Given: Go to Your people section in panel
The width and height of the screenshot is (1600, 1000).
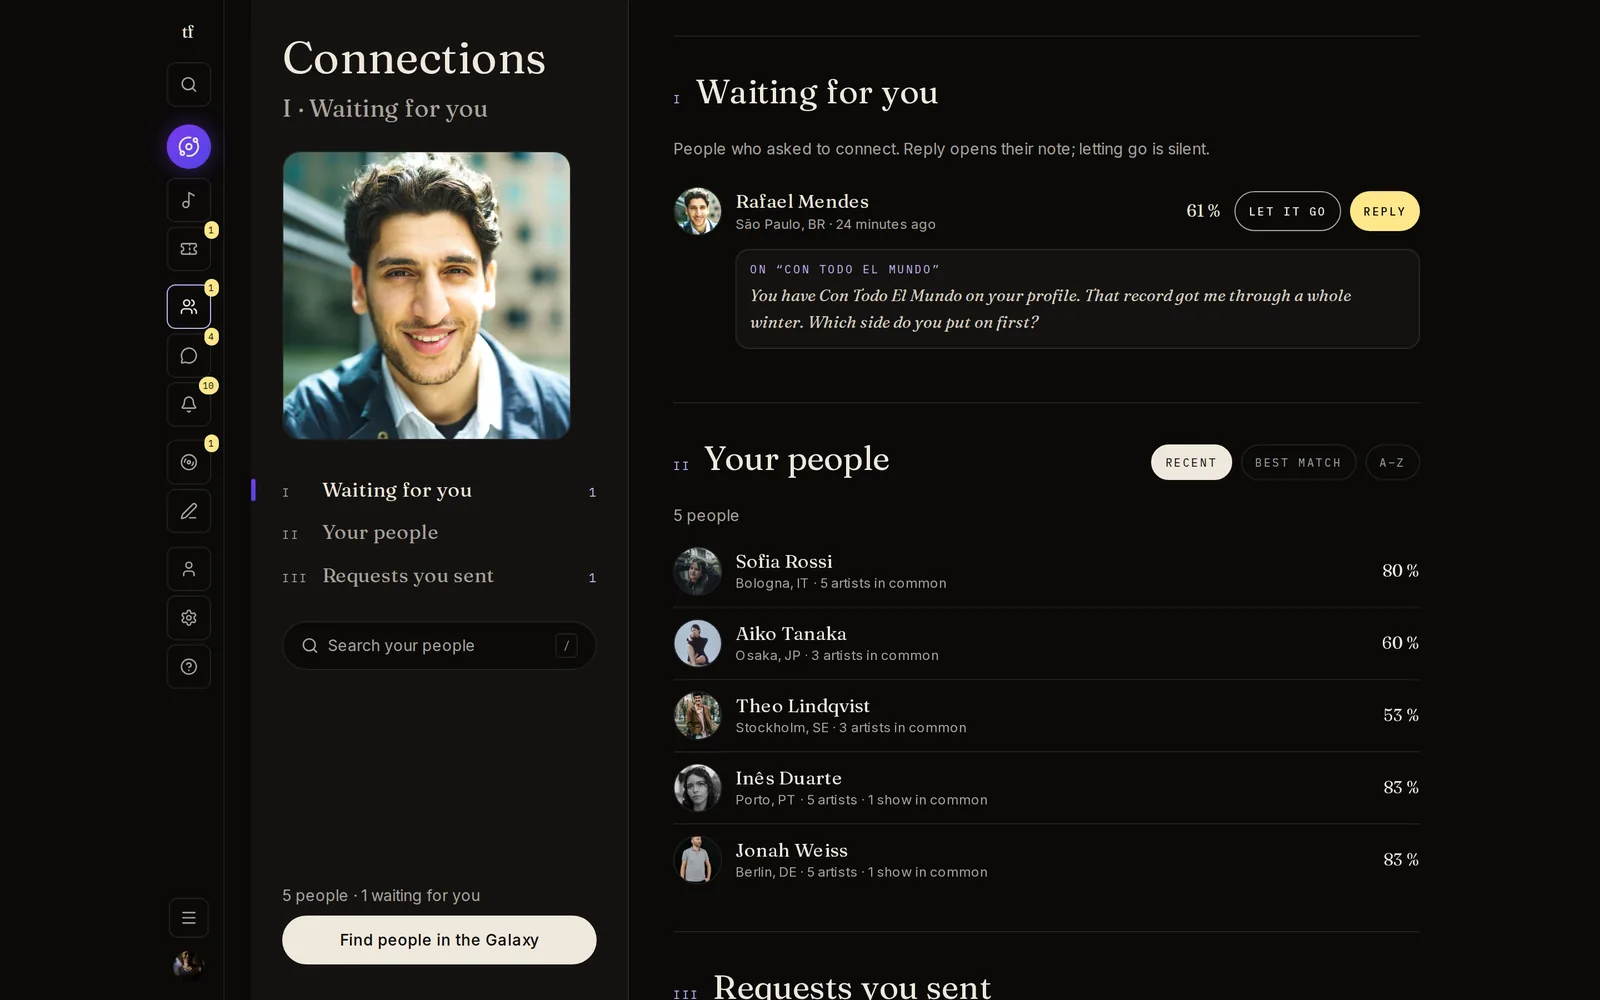Looking at the screenshot, I should 439,533.
